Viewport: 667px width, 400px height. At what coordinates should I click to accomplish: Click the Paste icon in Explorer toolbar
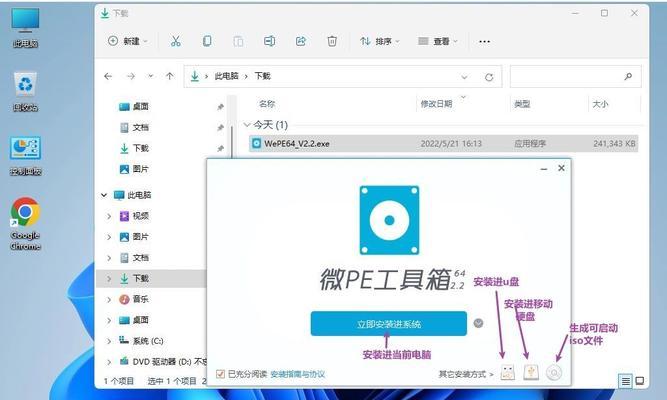click(x=238, y=41)
